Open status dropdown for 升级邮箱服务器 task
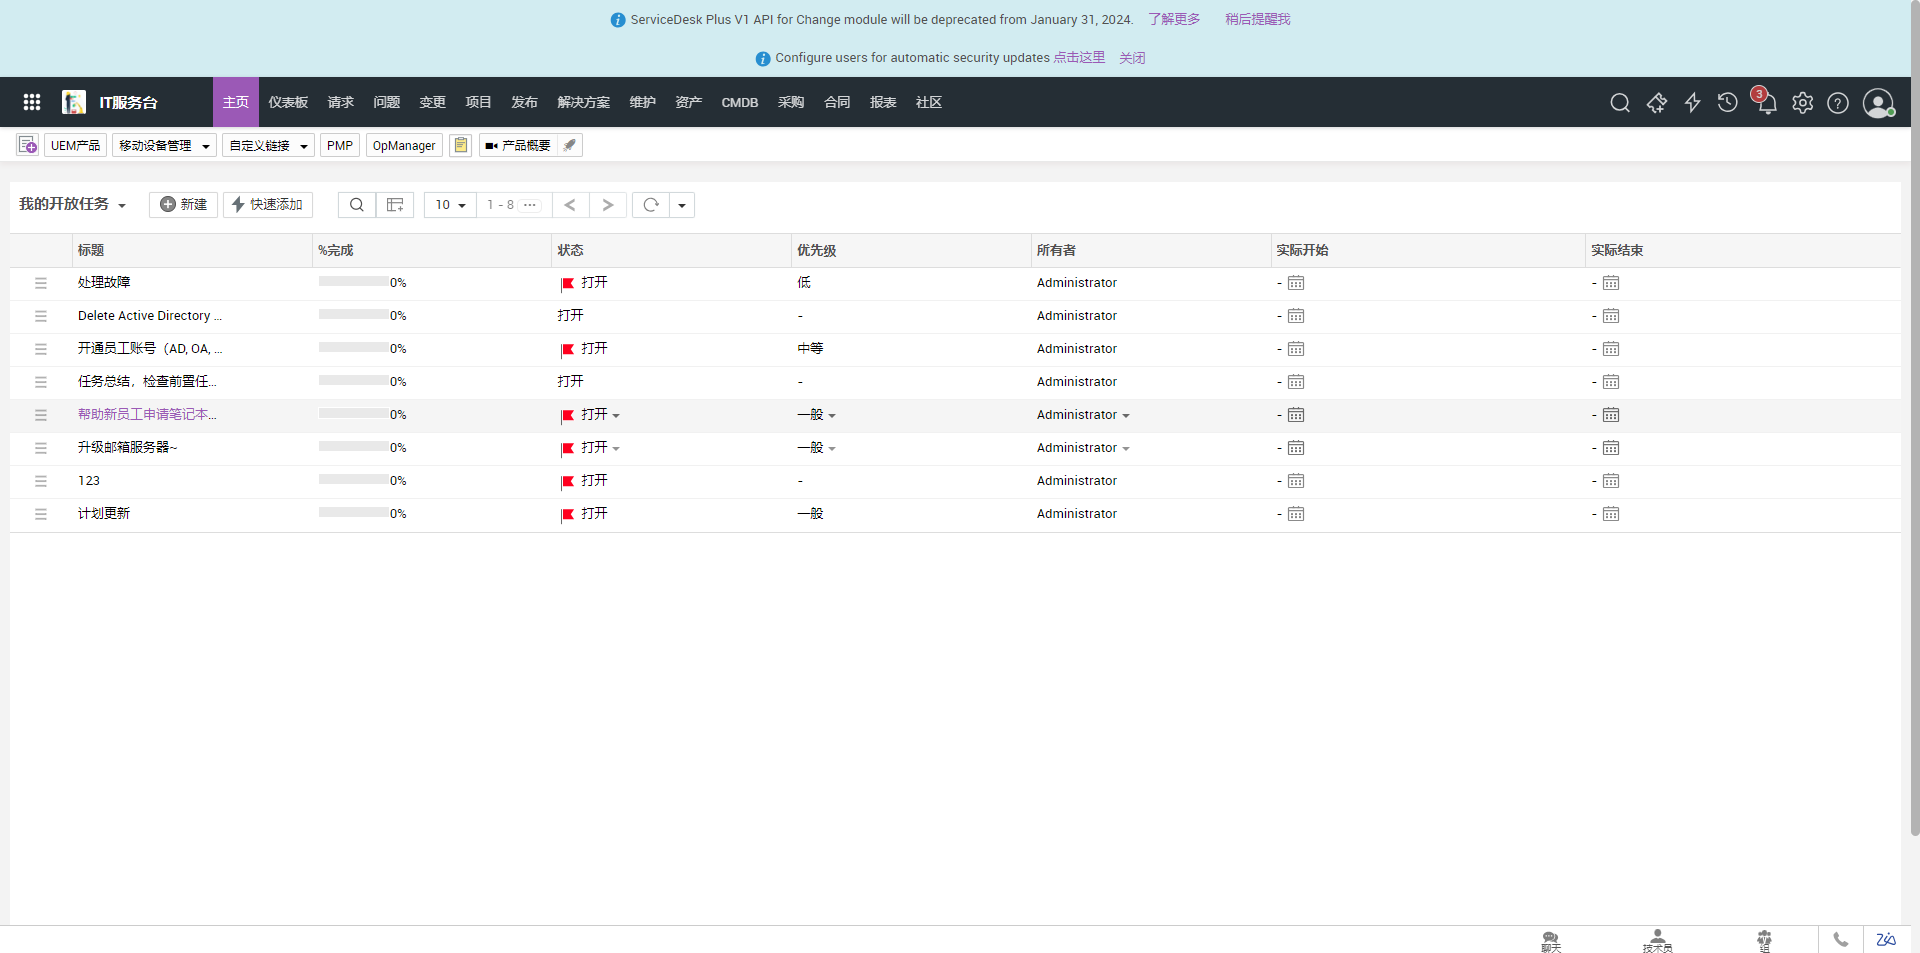The height and width of the screenshot is (953, 1920). tap(616, 449)
